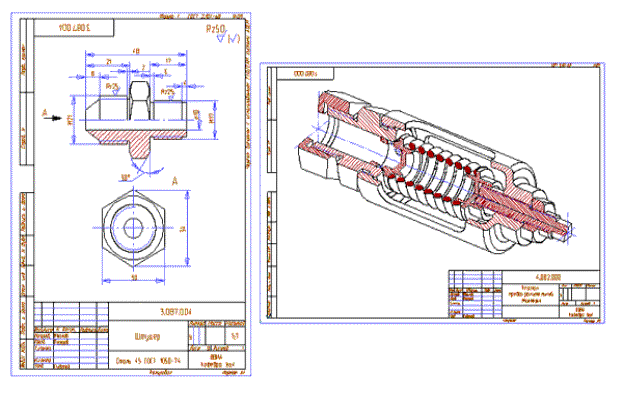Screen dimensions: 623x393
Task: Click the Rz25 roughness mark on right thread
Action: point(168,93)
